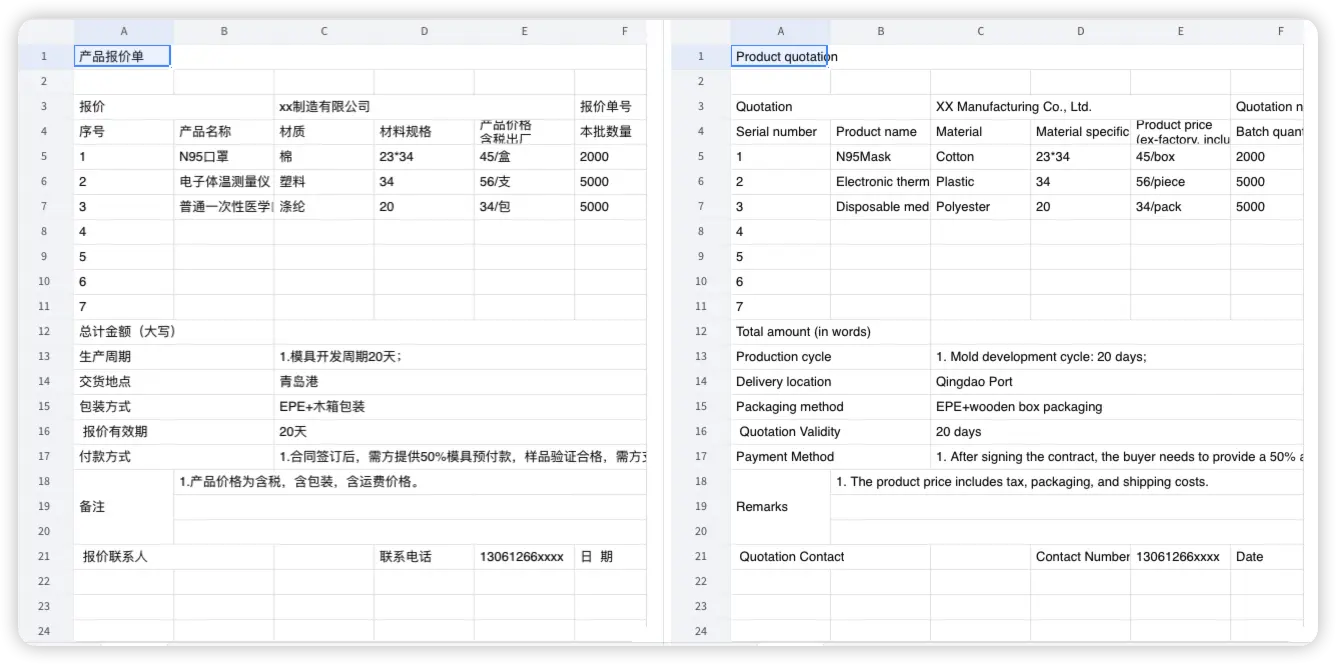The width and height of the screenshot is (1336, 664).
Task: Select the '日 期' cell
Action: [610, 556]
